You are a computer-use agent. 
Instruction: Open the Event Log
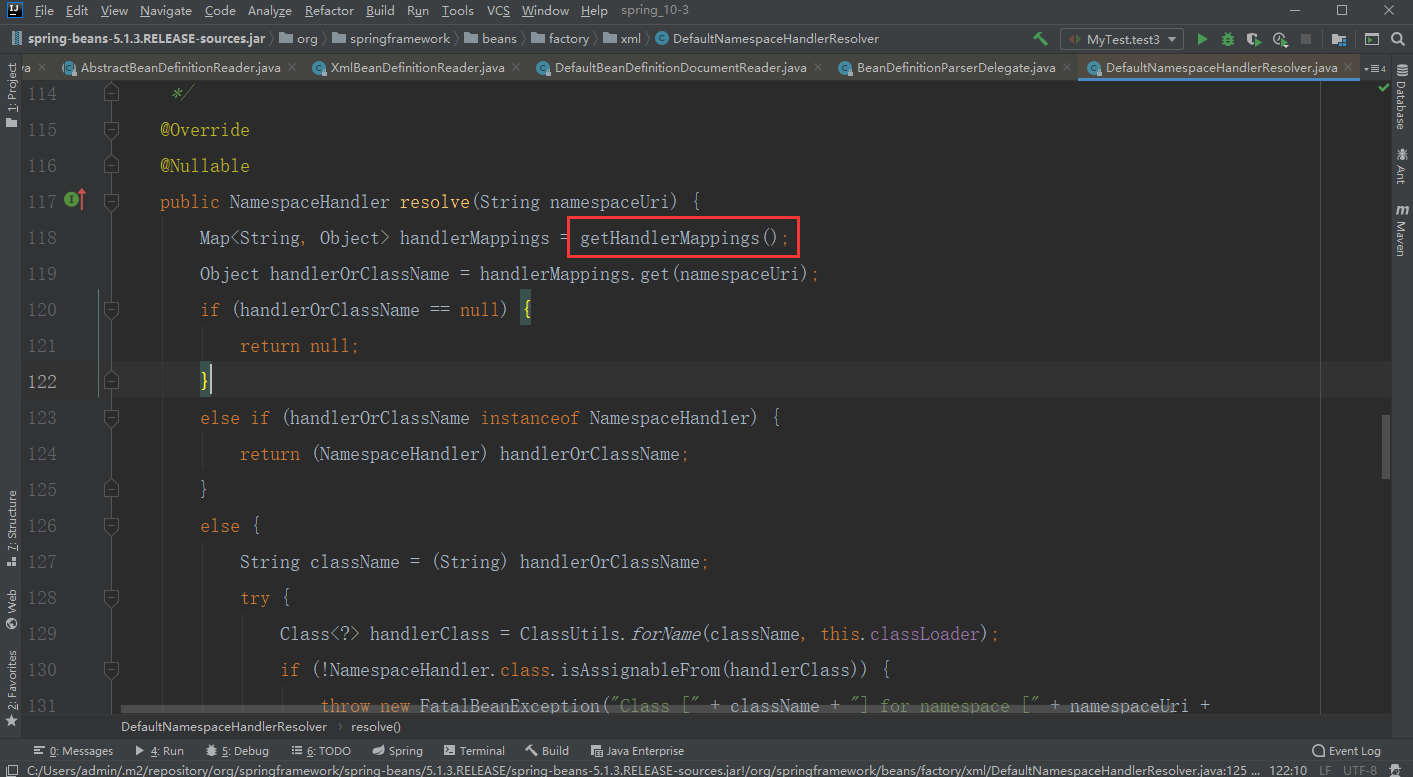coord(1346,751)
